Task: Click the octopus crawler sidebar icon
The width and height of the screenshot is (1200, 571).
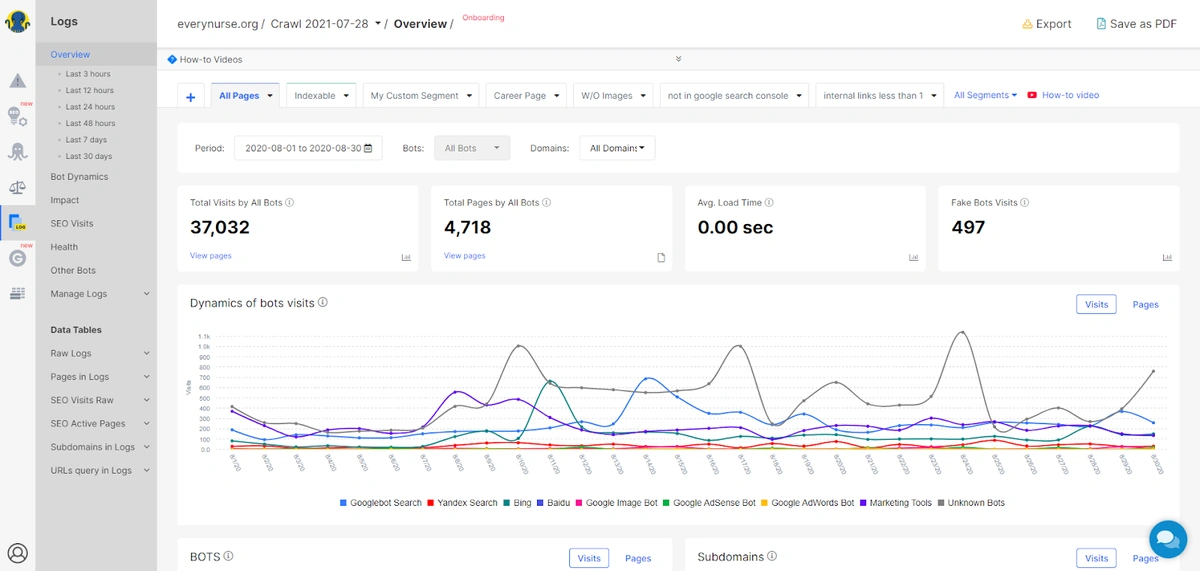Action: pos(17,152)
